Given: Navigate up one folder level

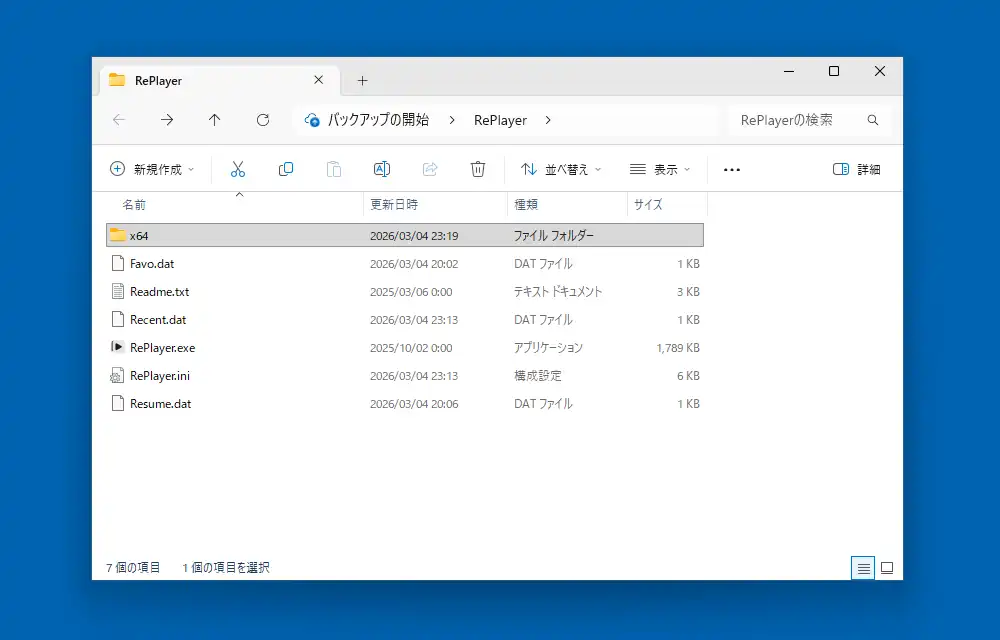Looking at the screenshot, I should pos(215,120).
